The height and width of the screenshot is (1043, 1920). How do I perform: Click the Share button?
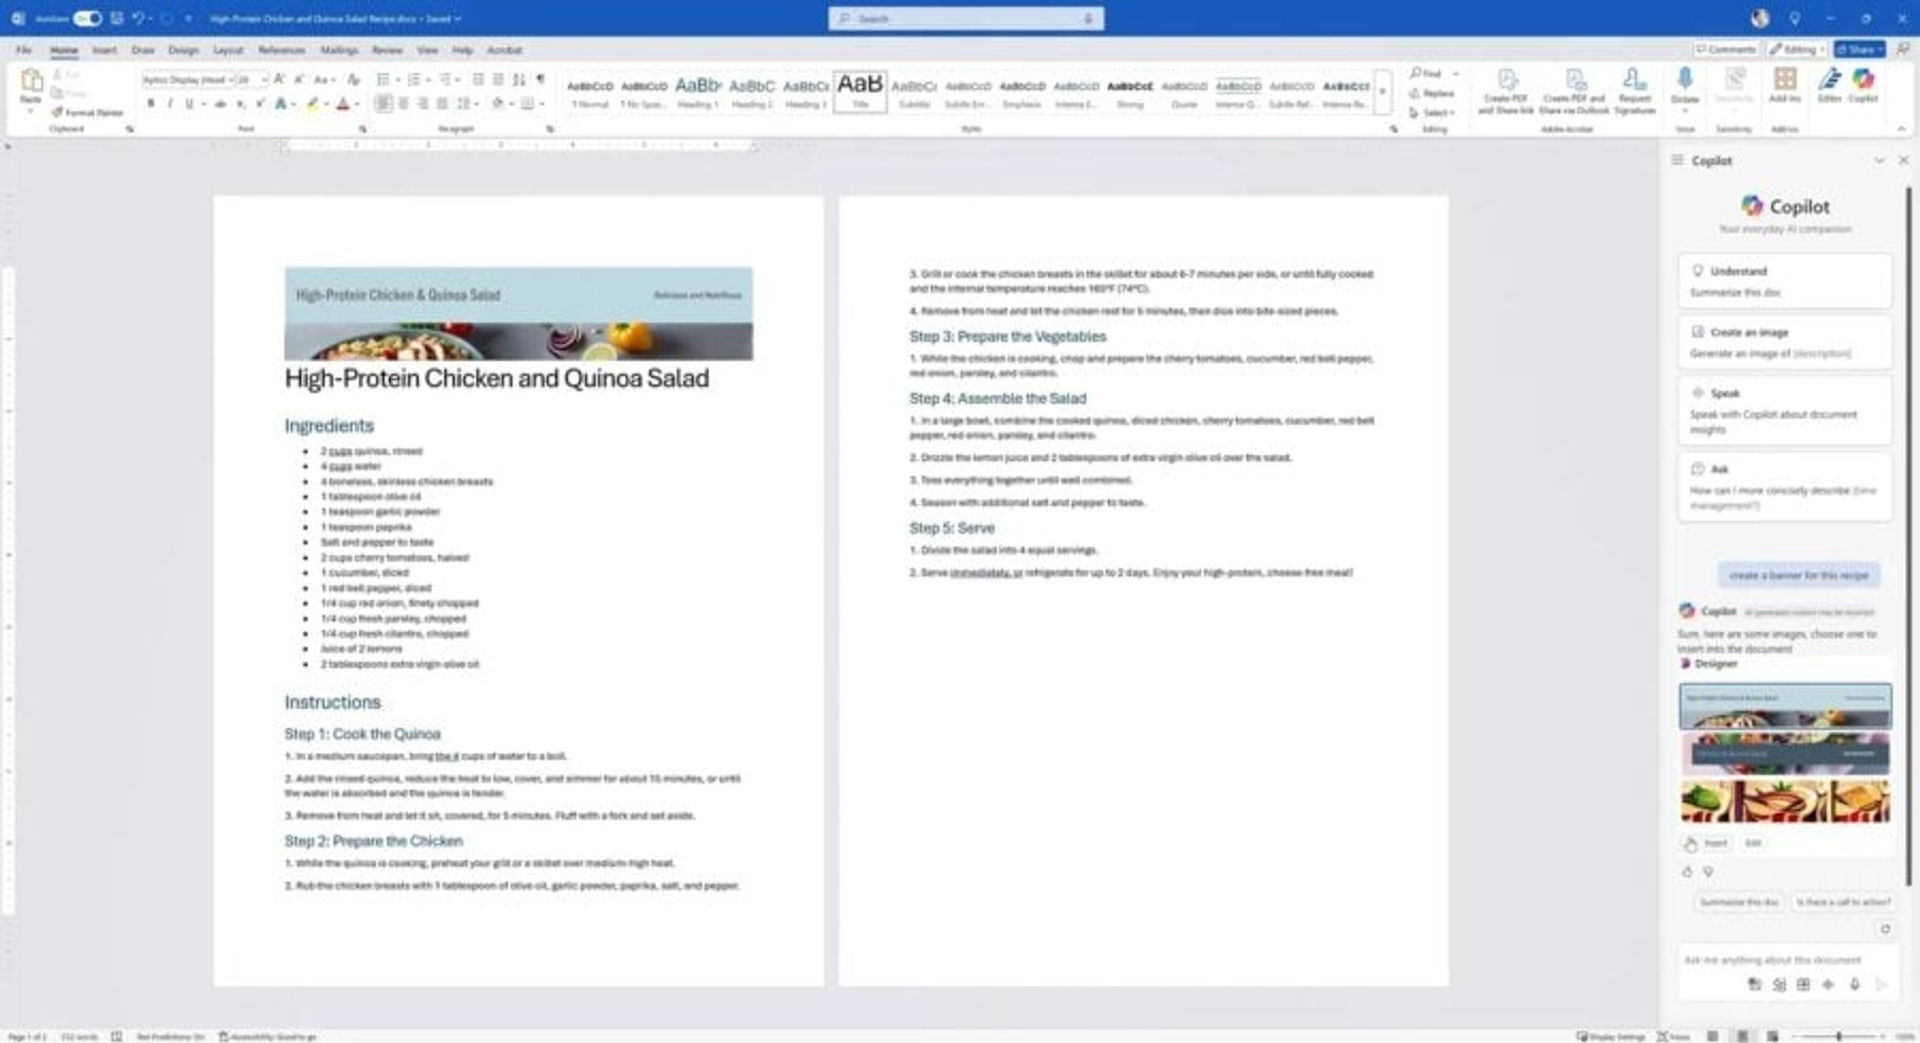coord(1859,49)
